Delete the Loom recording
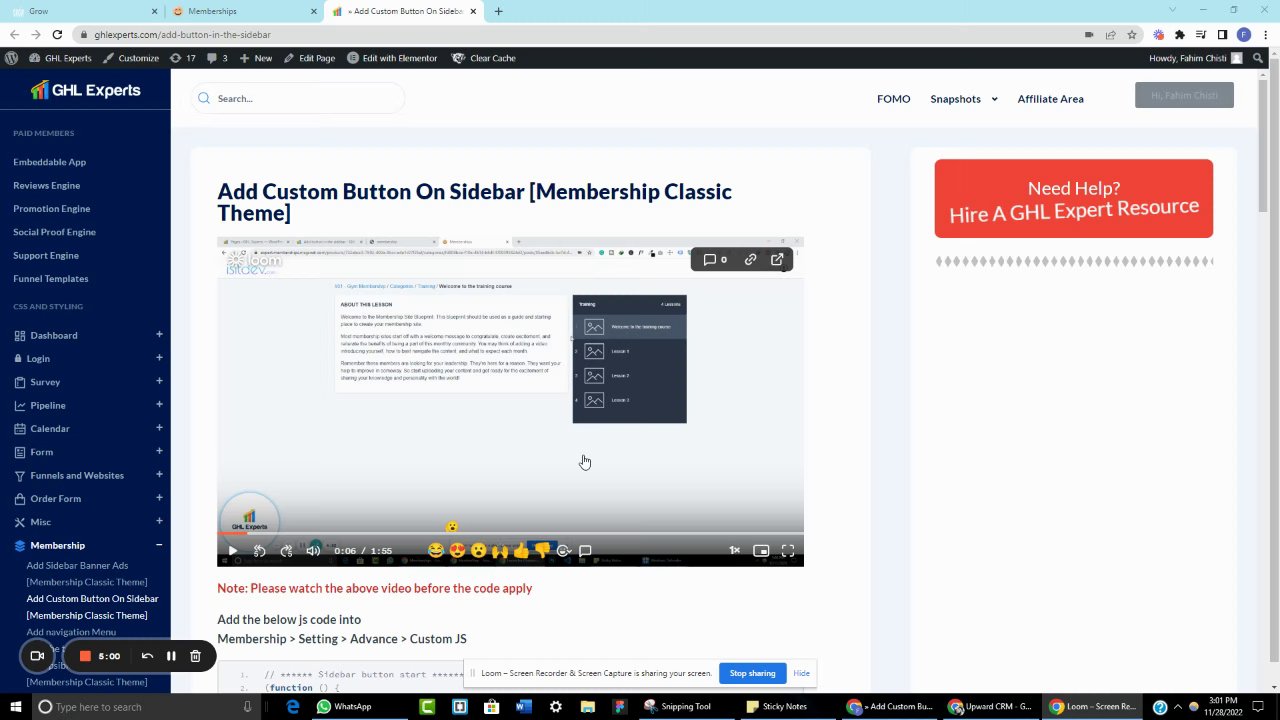1280x720 pixels. point(195,656)
